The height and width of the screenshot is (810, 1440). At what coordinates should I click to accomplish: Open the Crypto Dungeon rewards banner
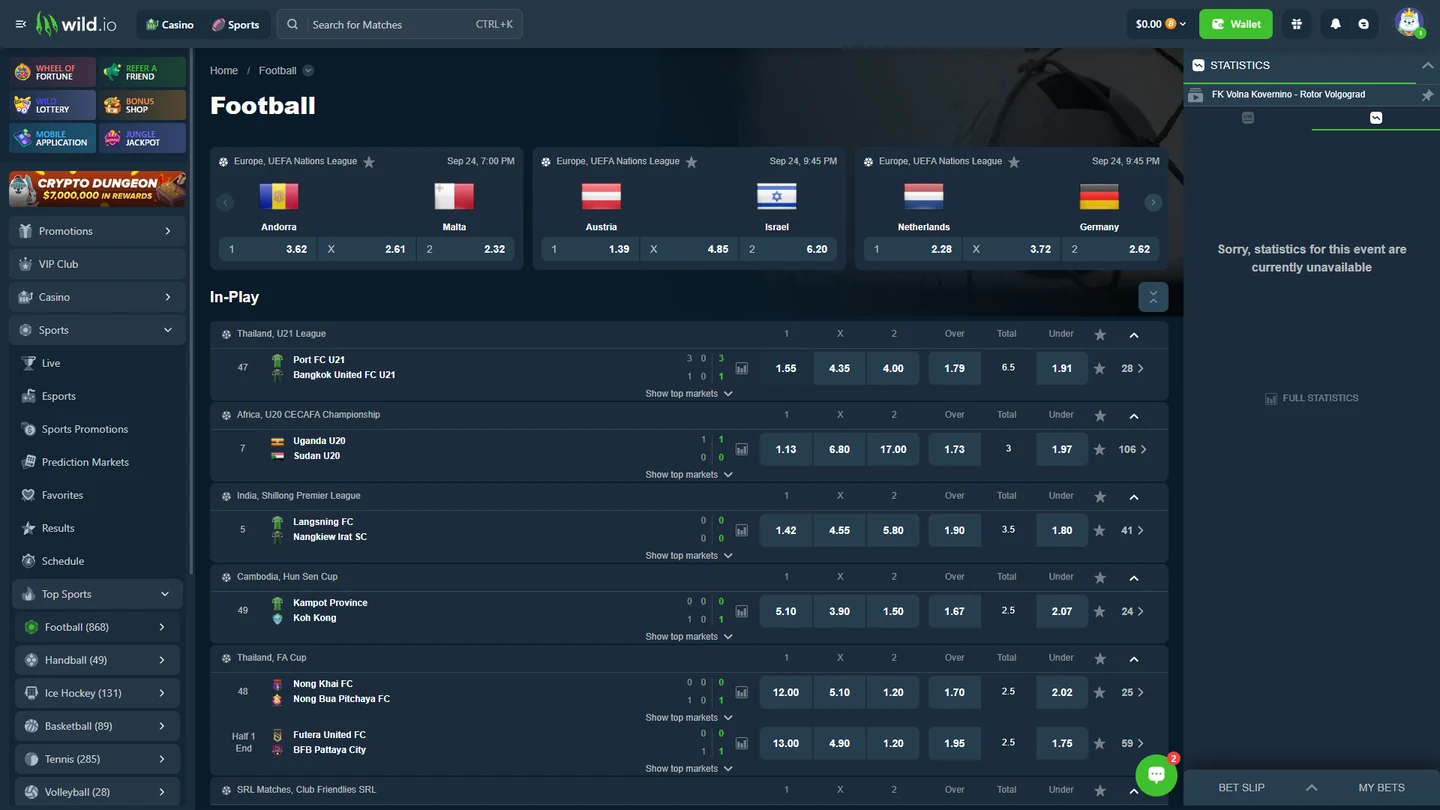pyautogui.click(x=98, y=188)
